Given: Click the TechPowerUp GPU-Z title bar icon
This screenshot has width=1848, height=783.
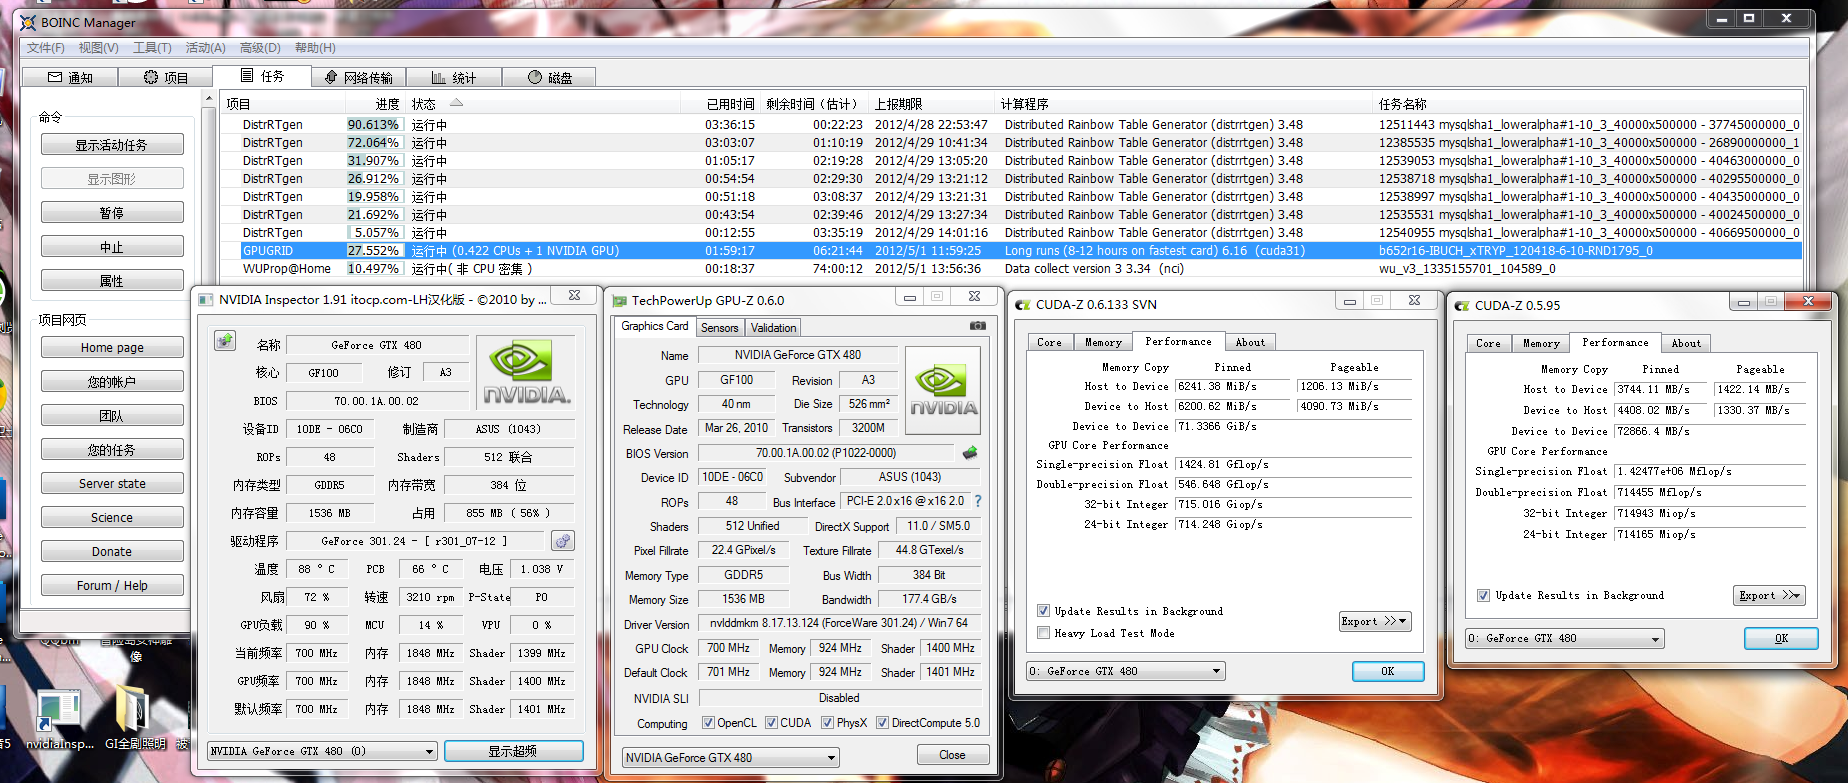Looking at the screenshot, I should (x=619, y=300).
